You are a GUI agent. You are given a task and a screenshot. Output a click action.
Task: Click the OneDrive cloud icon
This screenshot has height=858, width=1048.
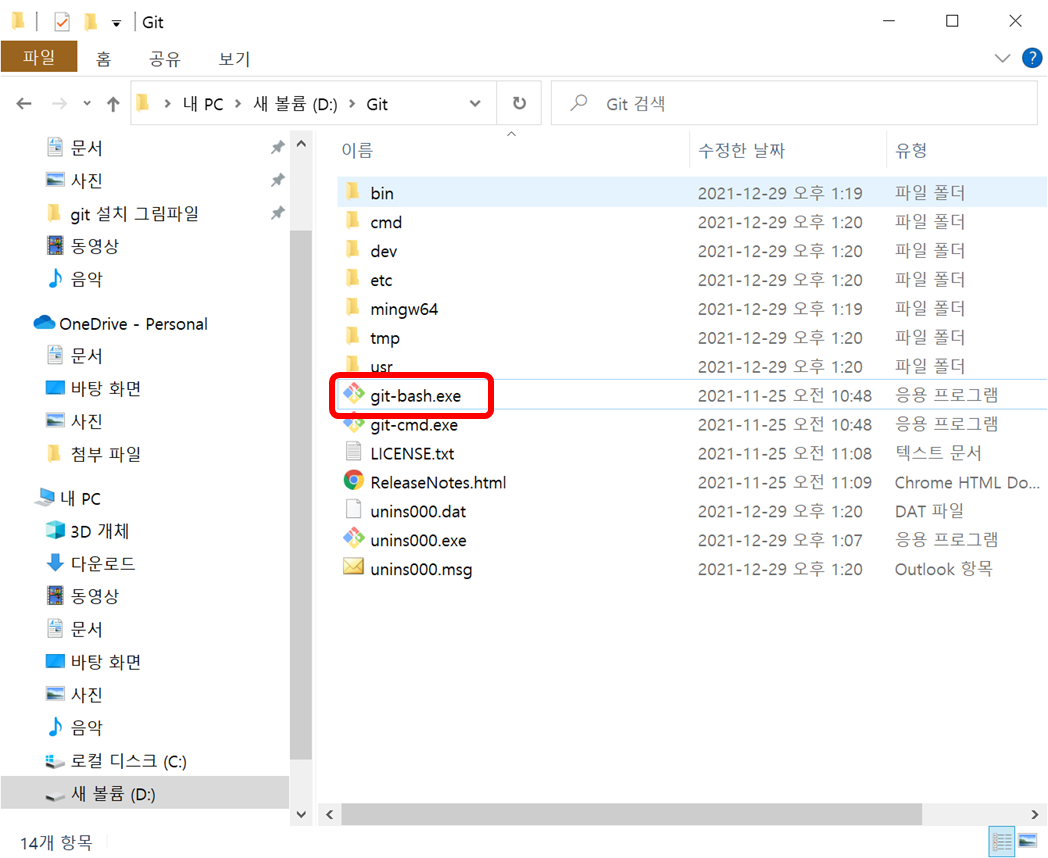[44, 323]
